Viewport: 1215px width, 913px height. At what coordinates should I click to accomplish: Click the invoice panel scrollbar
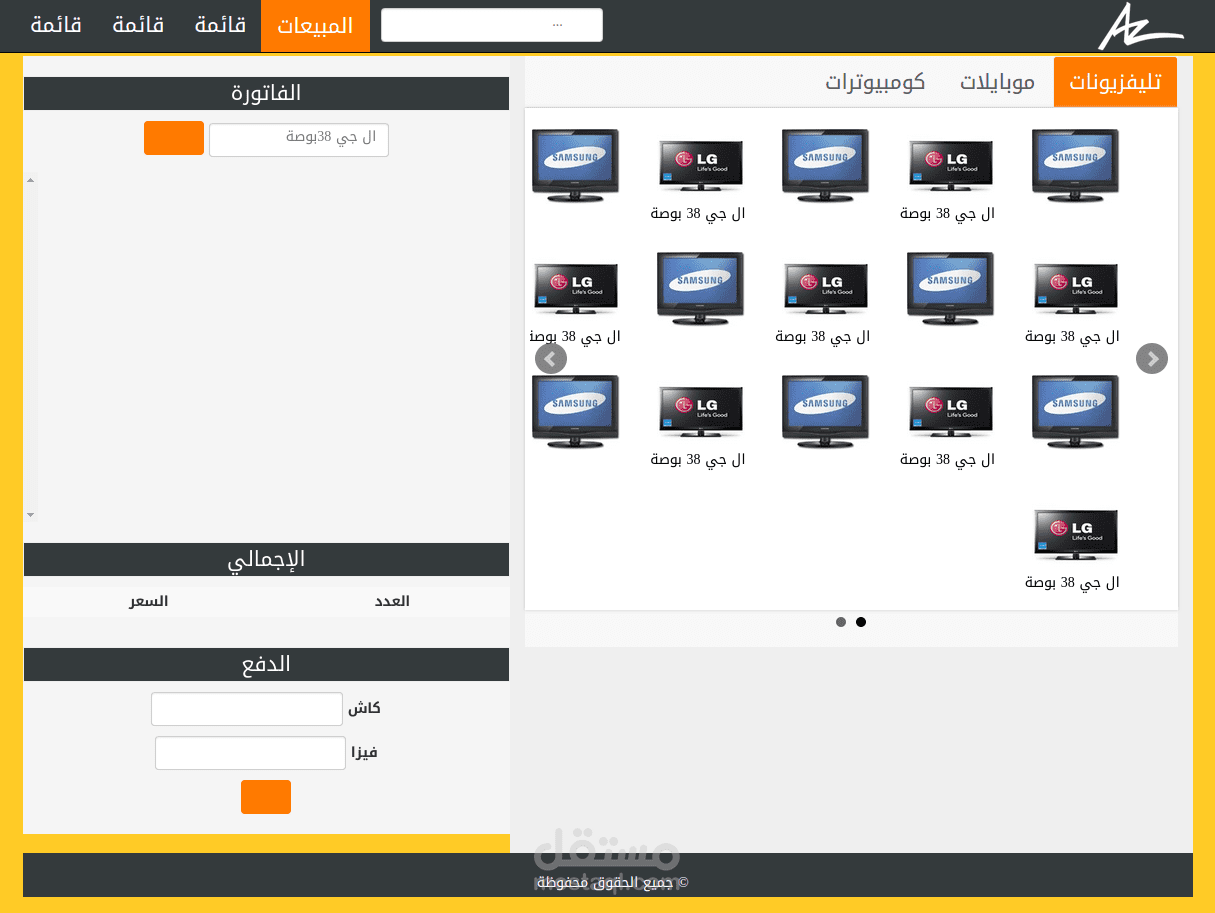[30, 347]
